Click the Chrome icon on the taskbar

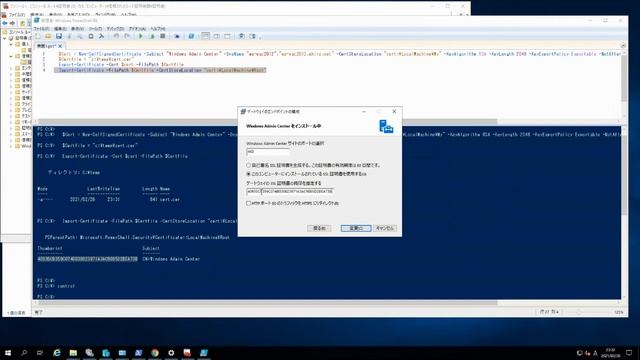[155, 353]
